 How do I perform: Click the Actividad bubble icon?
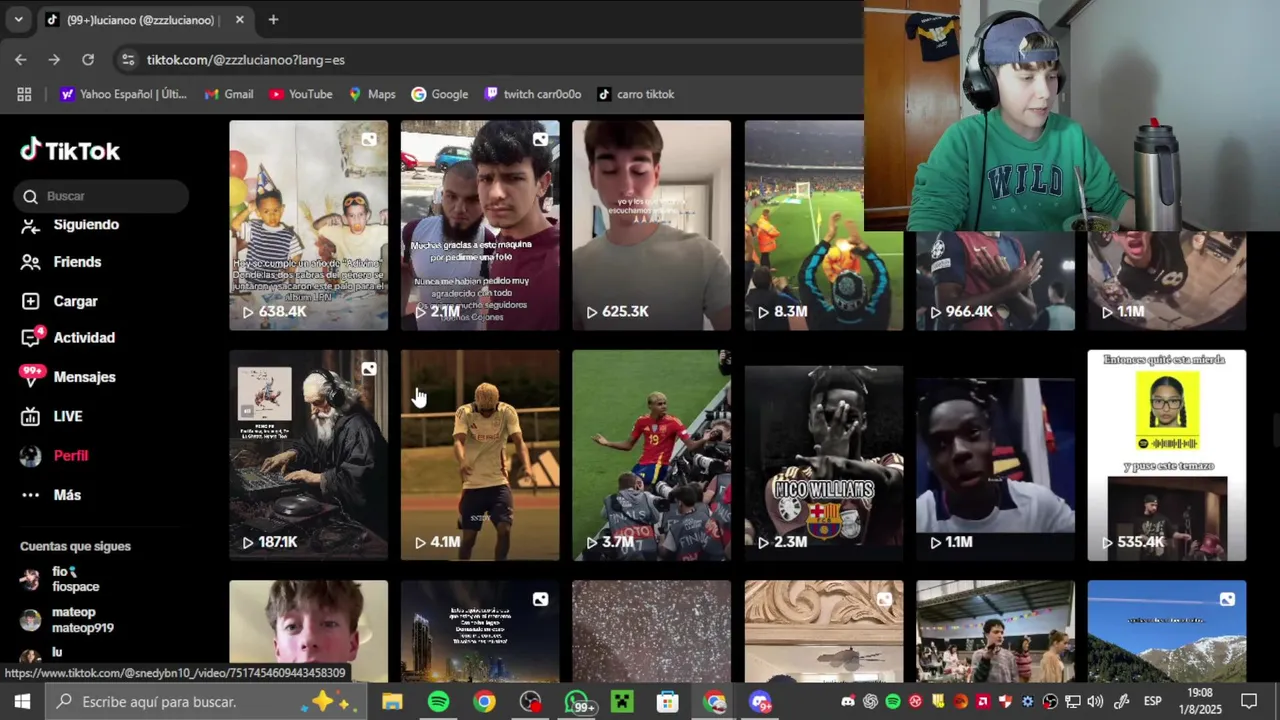(31, 338)
